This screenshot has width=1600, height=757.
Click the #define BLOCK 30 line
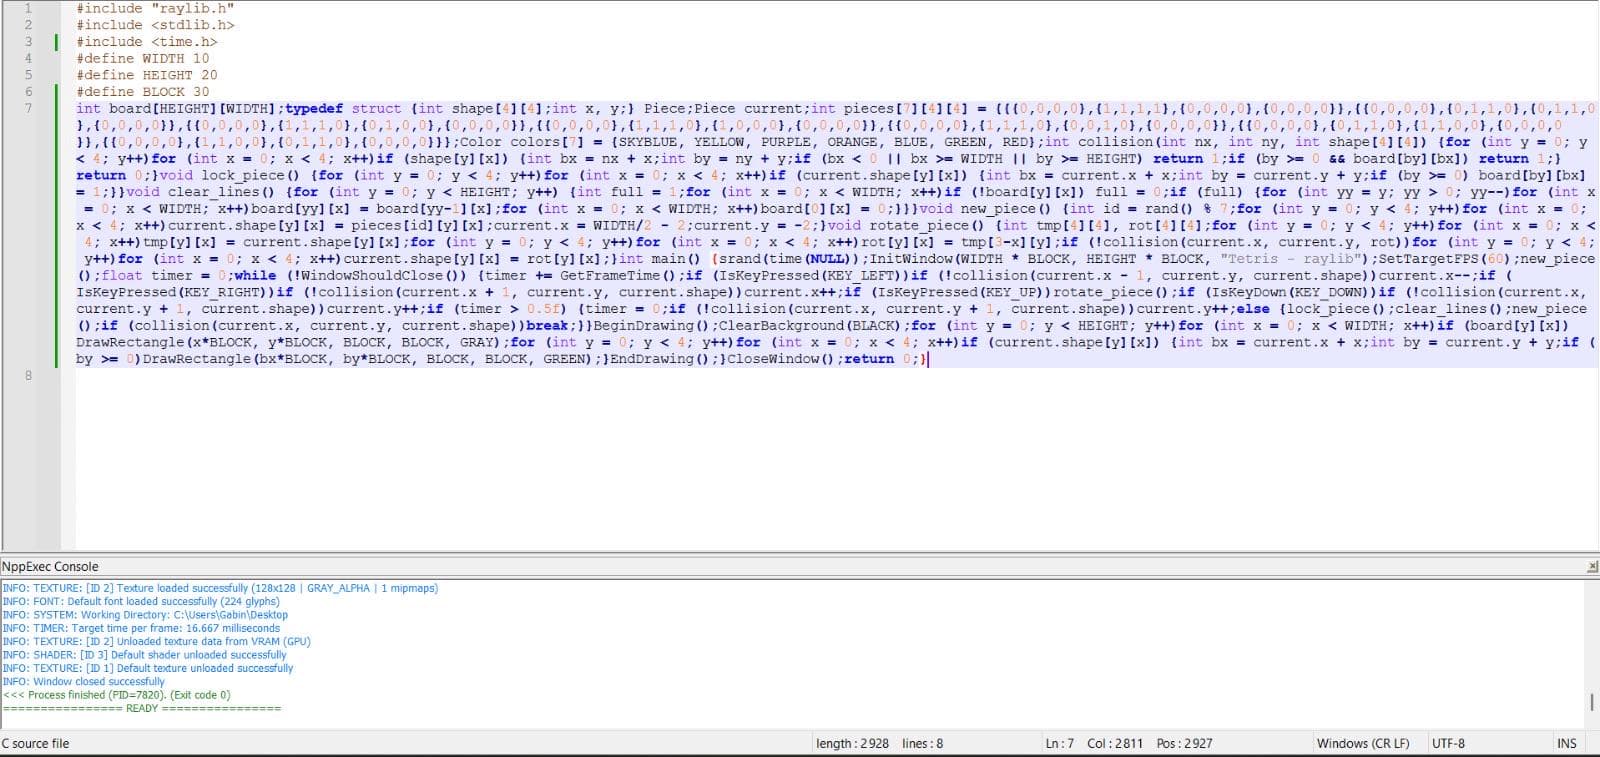tap(143, 92)
